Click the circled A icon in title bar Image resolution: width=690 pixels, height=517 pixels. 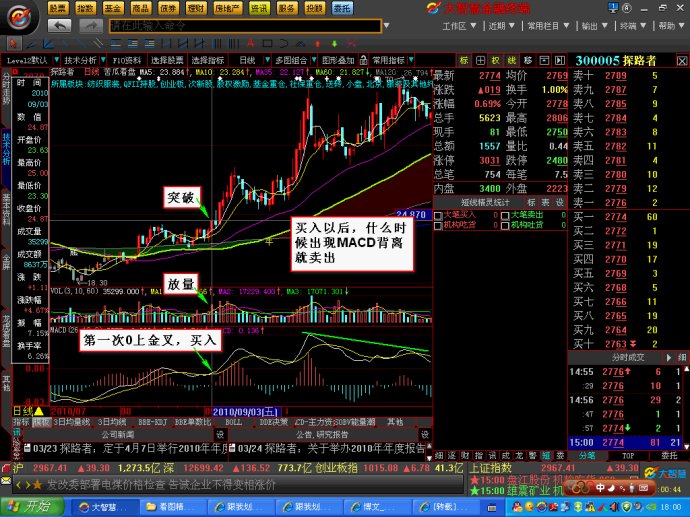[627, 7]
